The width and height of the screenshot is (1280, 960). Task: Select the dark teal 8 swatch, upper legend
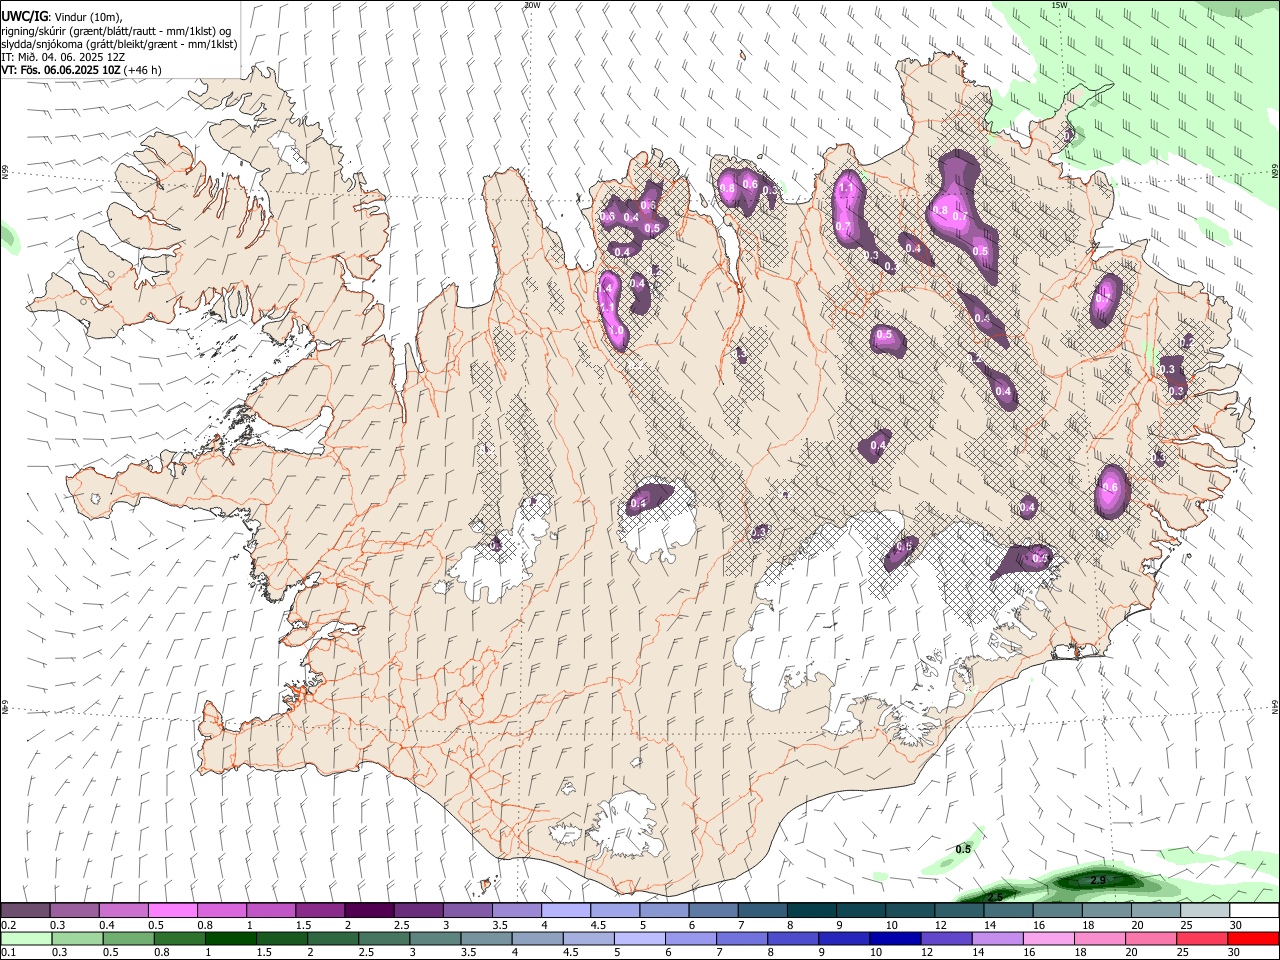(x=811, y=911)
